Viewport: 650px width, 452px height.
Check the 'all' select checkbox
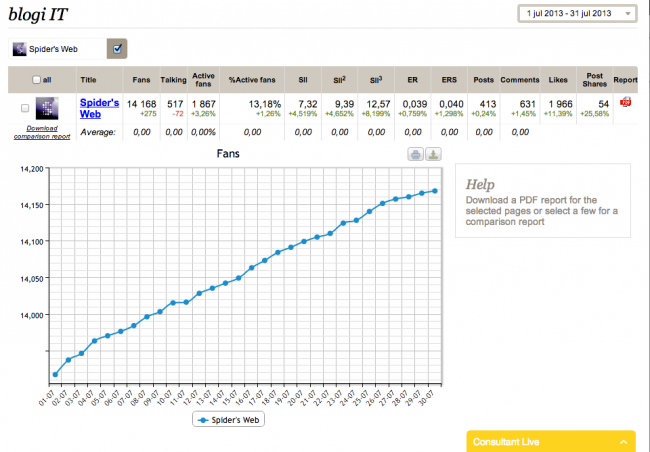click(36, 80)
